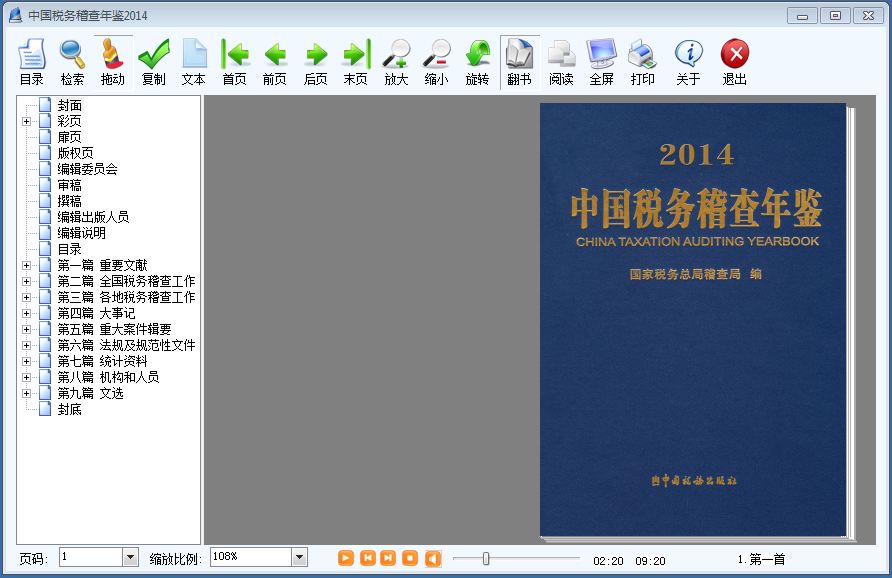Image resolution: width=892 pixels, height=578 pixels.
Task: Click the 缩小 zoom out icon
Action: (437, 62)
